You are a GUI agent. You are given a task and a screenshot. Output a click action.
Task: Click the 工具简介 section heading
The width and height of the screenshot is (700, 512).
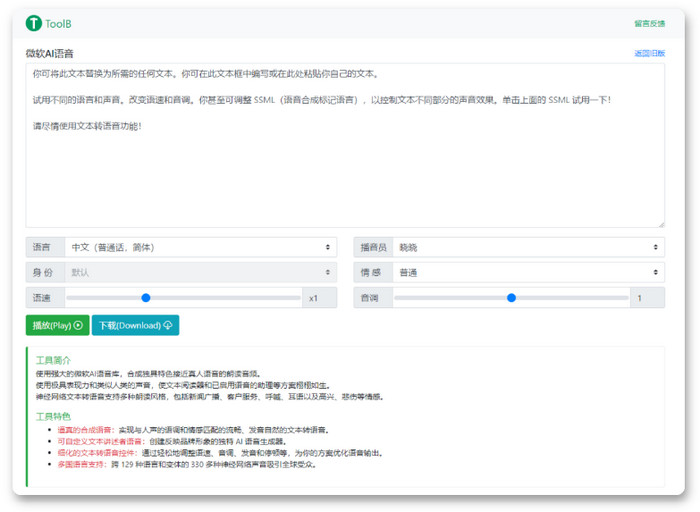point(53,360)
